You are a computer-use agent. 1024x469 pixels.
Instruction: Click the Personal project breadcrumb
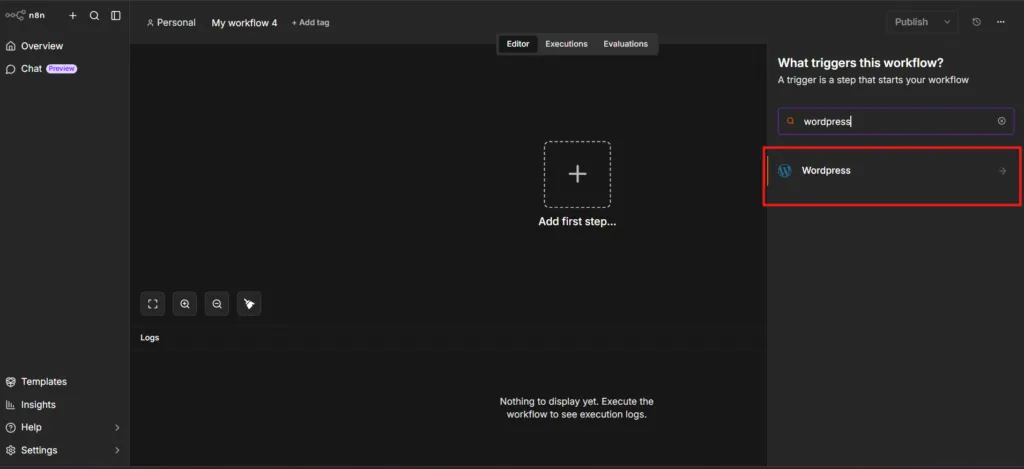click(171, 22)
